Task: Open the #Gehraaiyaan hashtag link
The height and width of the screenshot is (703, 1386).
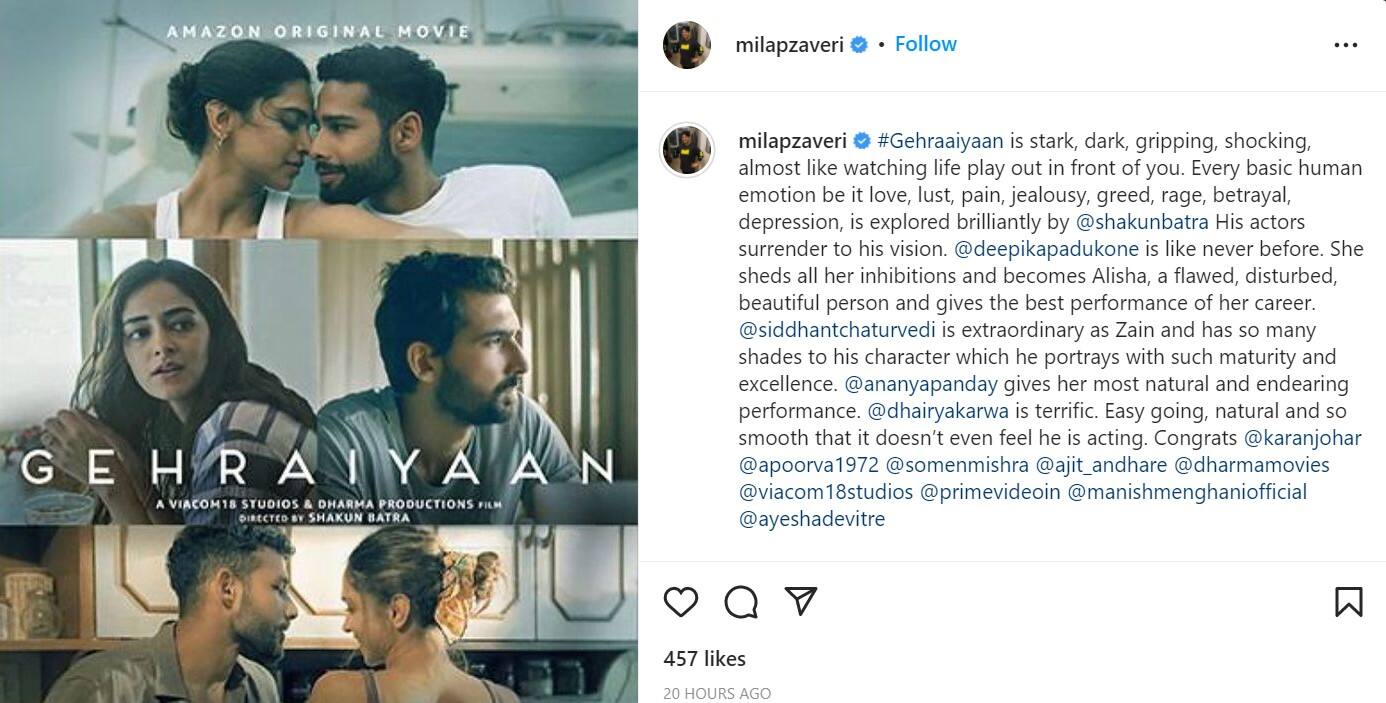Action: pos(940,141)
